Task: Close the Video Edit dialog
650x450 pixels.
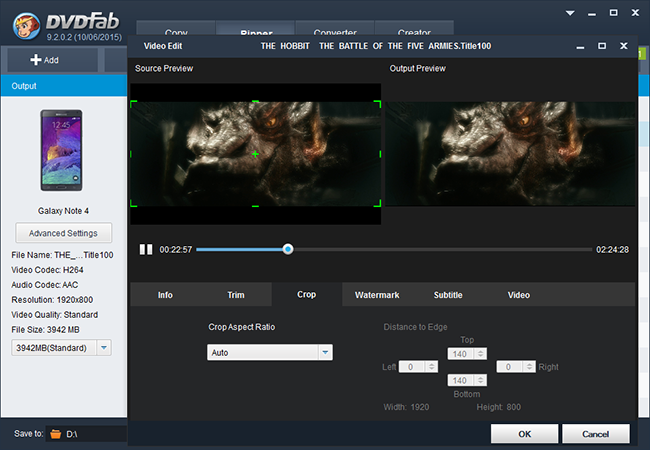Action: click(x=623, y=46)
